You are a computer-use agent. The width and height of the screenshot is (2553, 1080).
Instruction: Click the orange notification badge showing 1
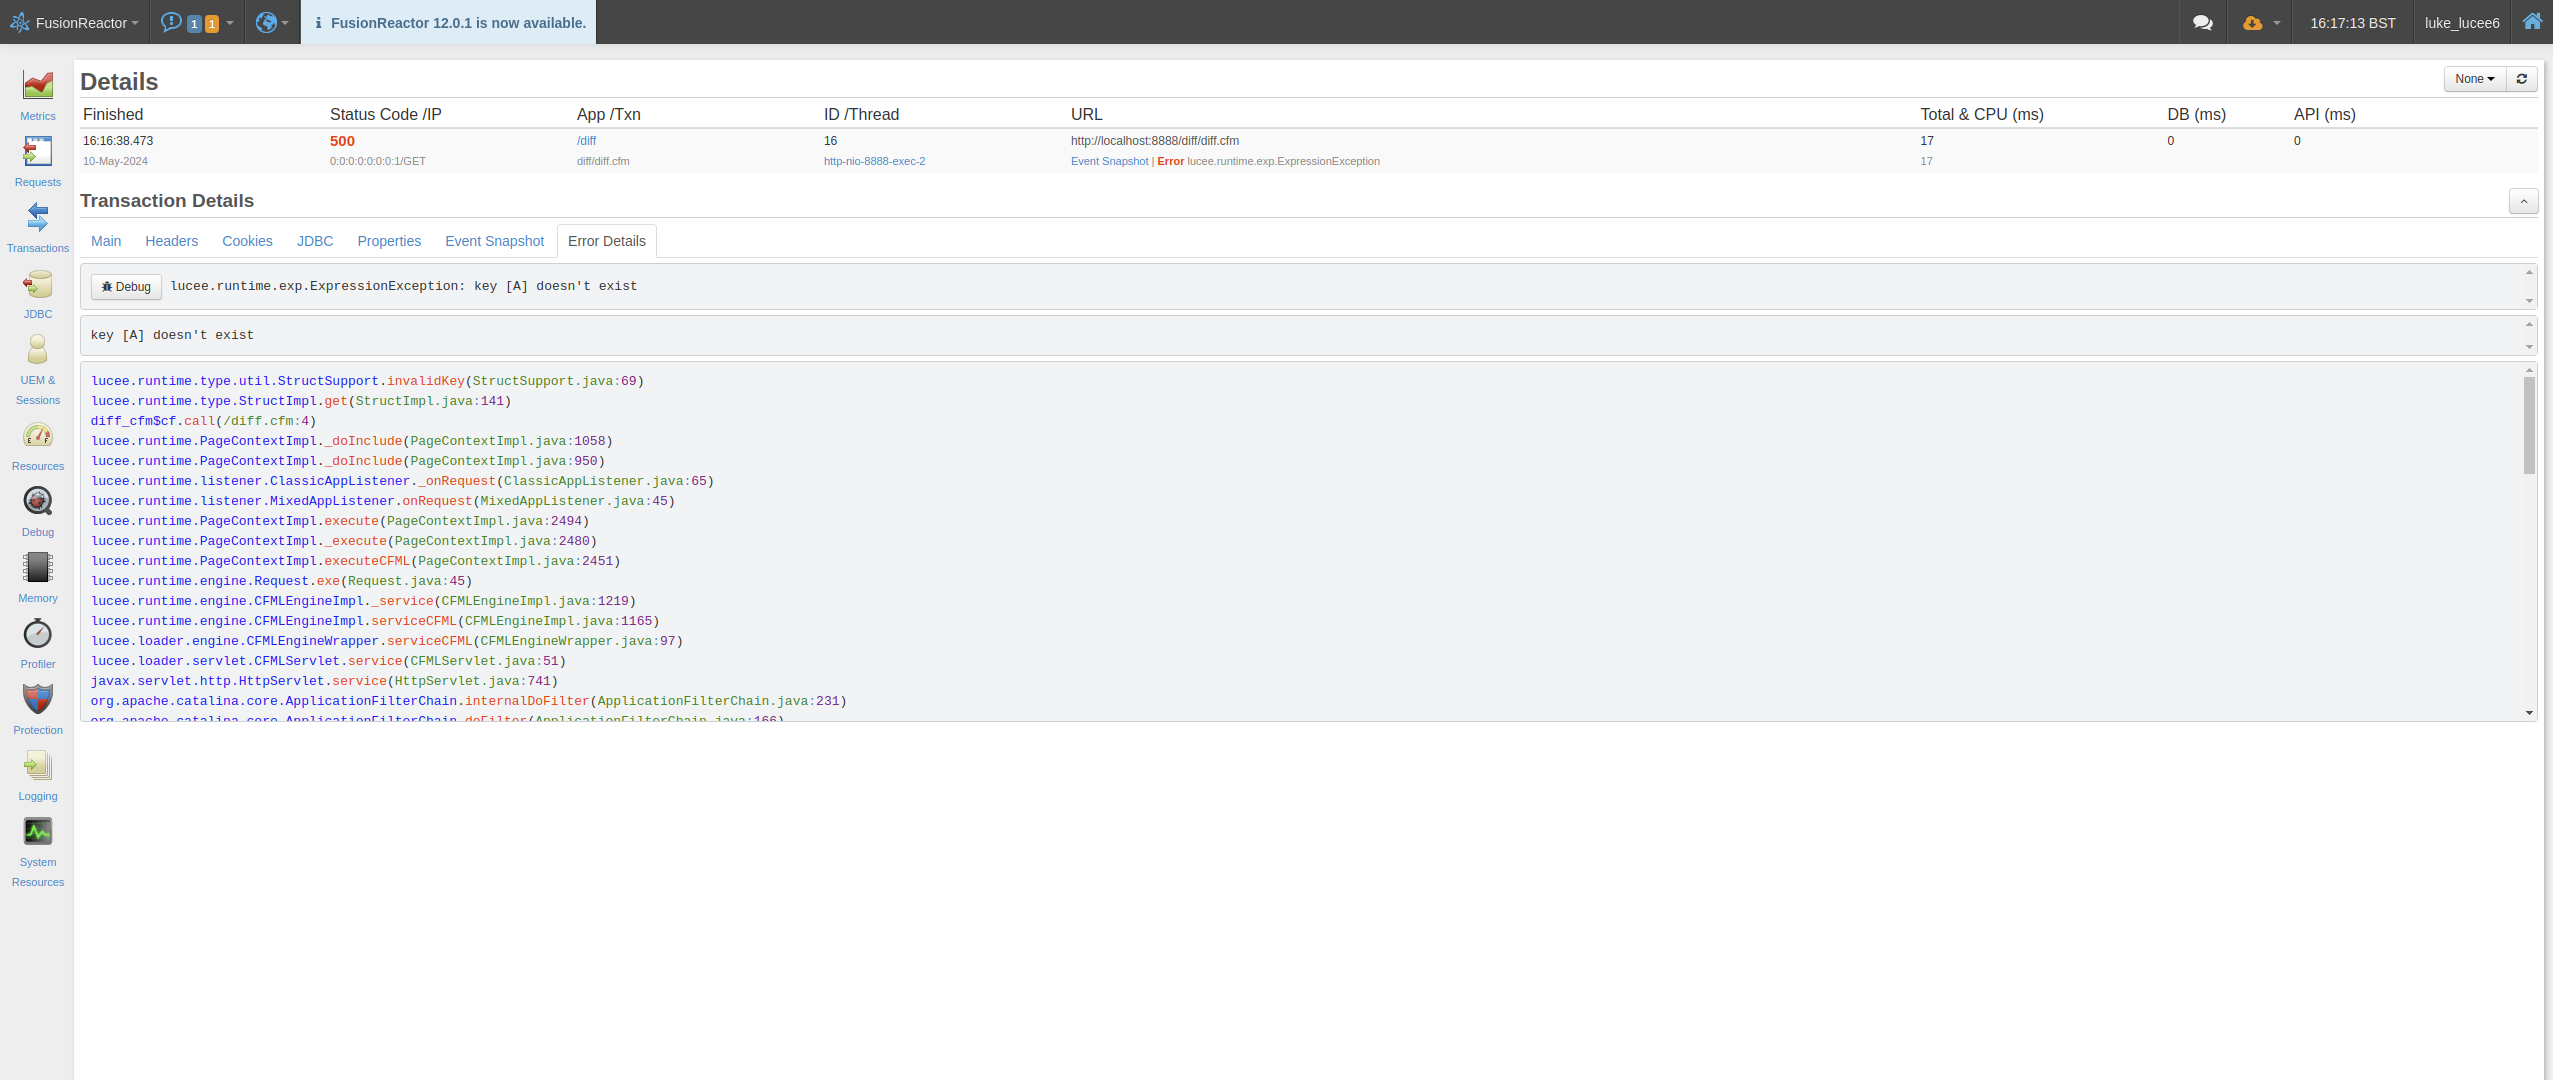(212, 23)
